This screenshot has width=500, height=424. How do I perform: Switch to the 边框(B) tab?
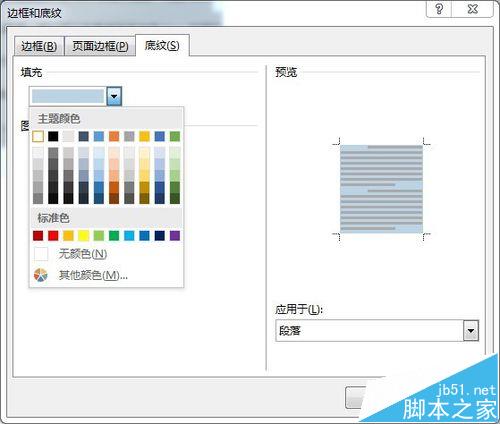coord(39,46)
